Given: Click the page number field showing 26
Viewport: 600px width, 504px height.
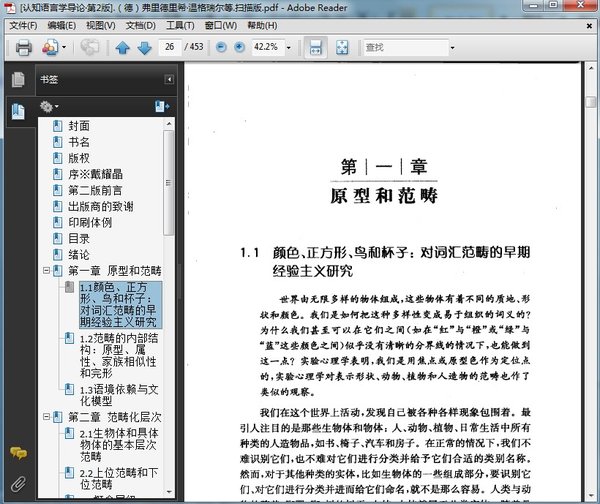Looking at the screenshot, I should click(170, 47).
